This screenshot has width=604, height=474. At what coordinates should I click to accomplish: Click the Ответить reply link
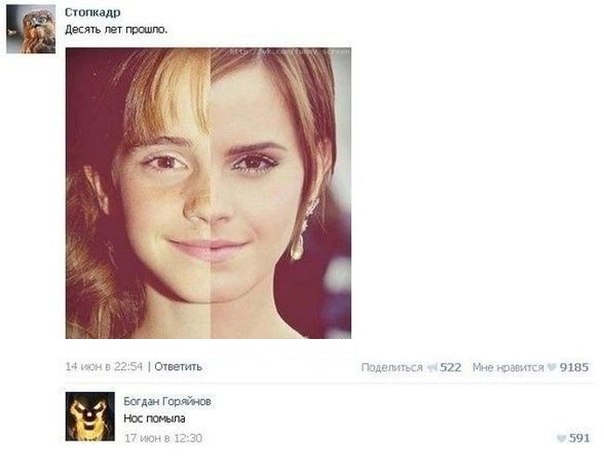[178, 367]
